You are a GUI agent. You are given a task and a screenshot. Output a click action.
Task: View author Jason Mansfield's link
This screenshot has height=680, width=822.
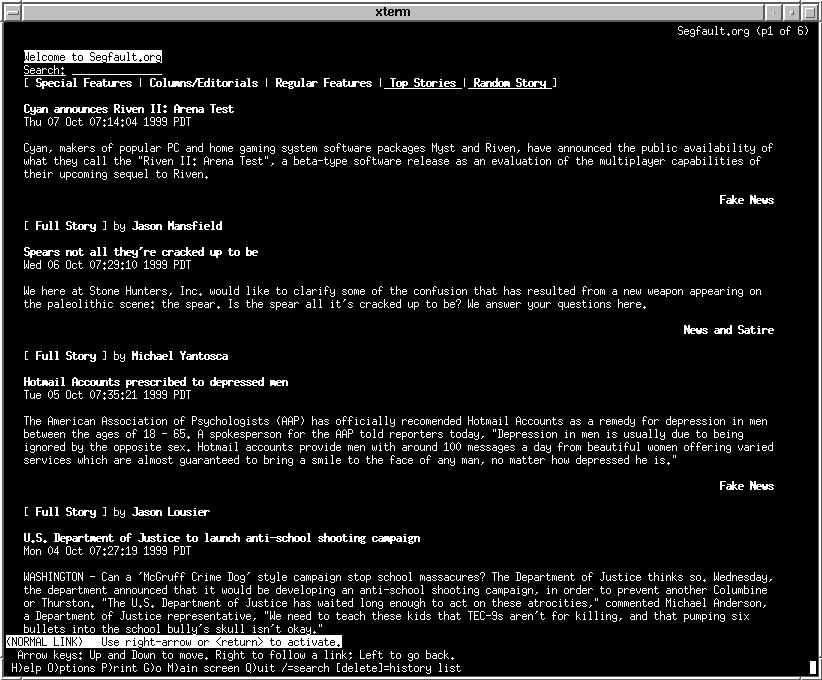(176, 226)
